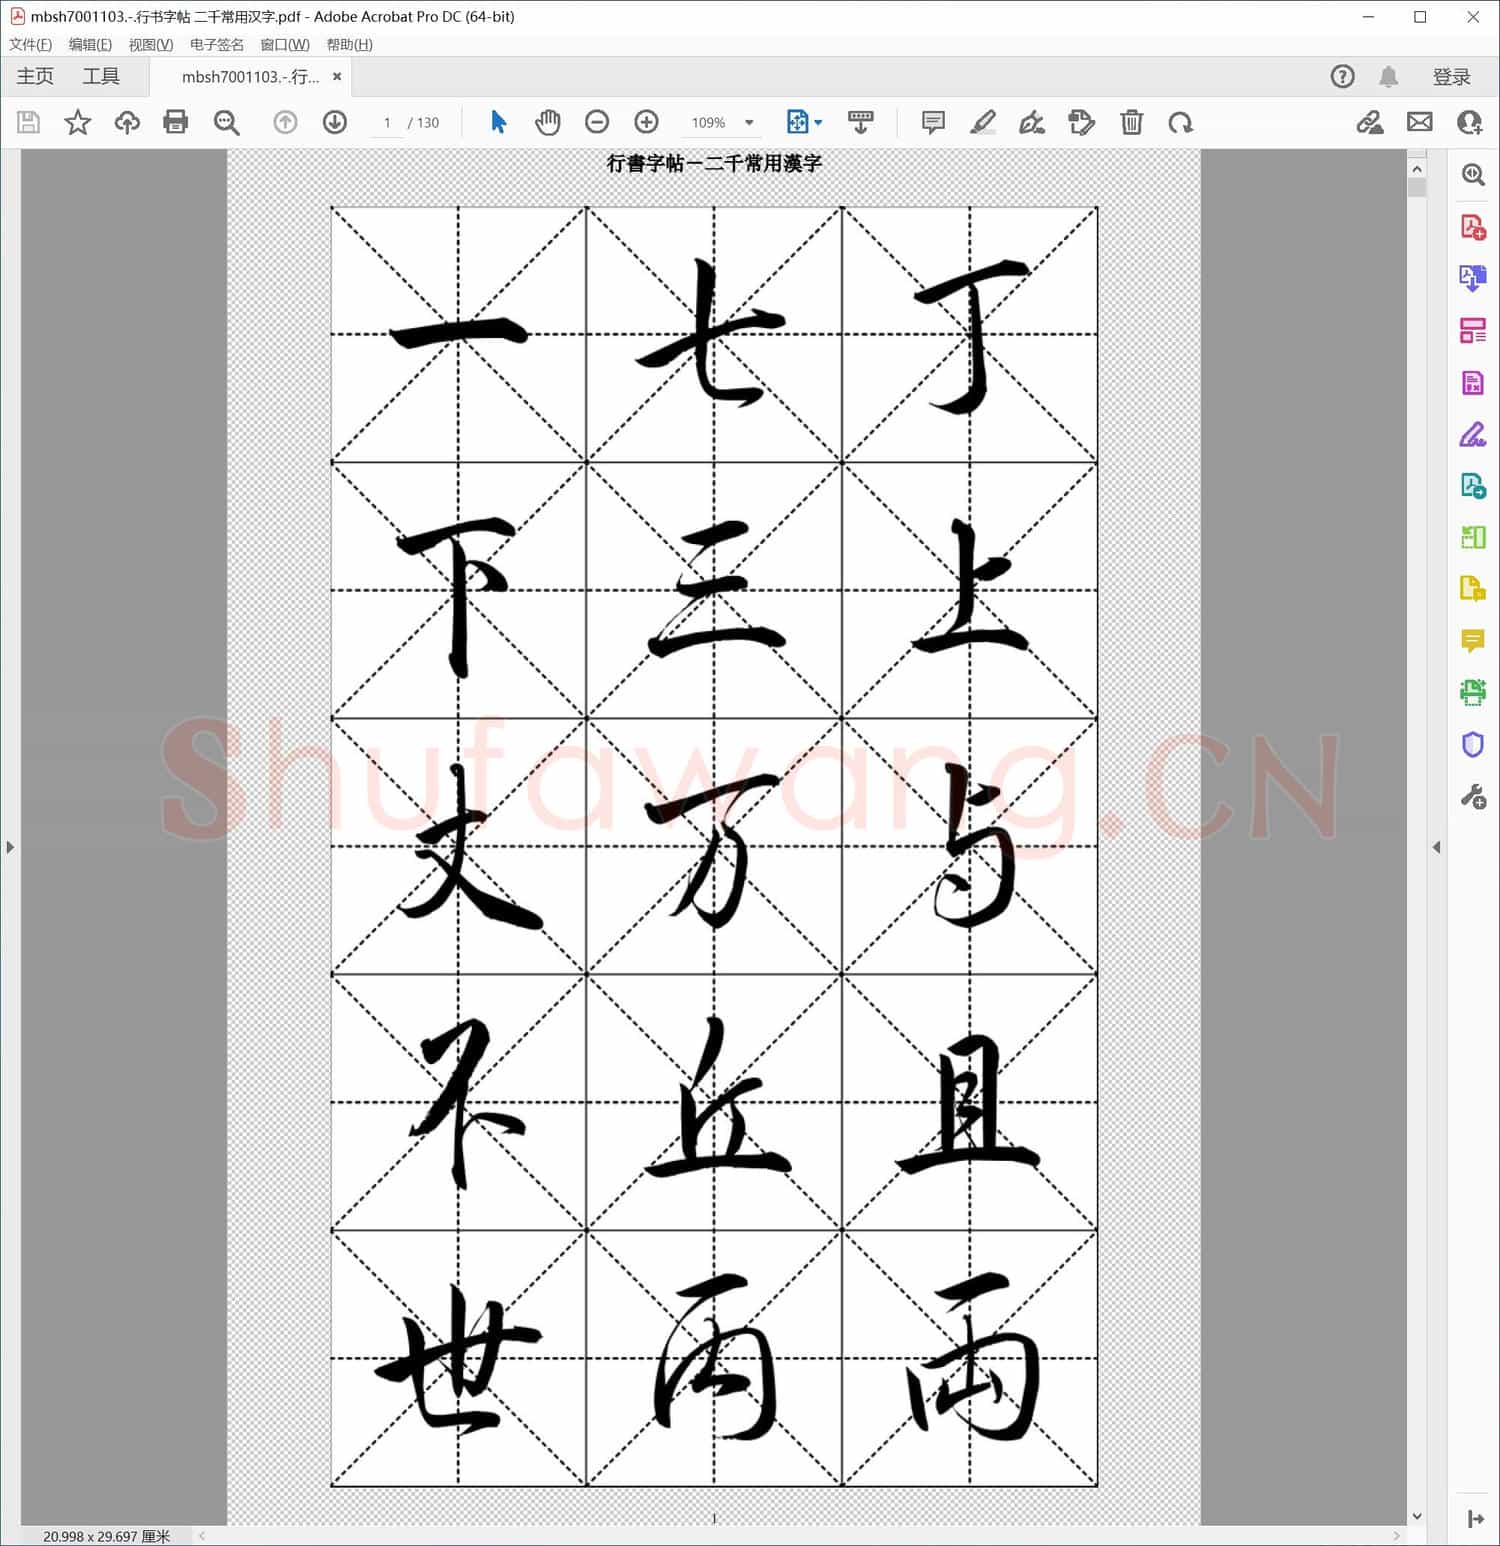Open the Create PDF tool in right pane
The image size is (1500, 1546).
pyautogui.click(x=1472, y=228)
